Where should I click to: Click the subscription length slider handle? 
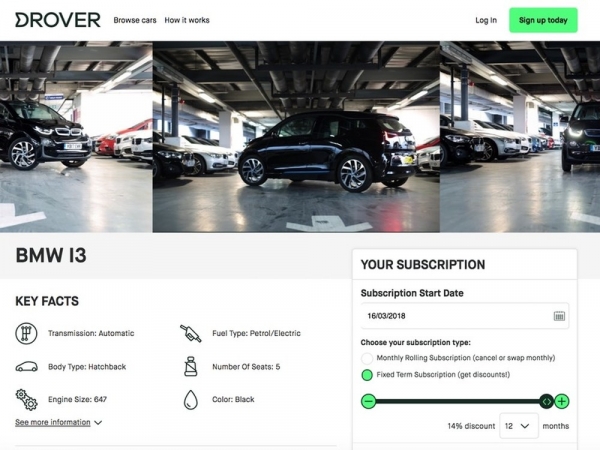pos(546,401)
